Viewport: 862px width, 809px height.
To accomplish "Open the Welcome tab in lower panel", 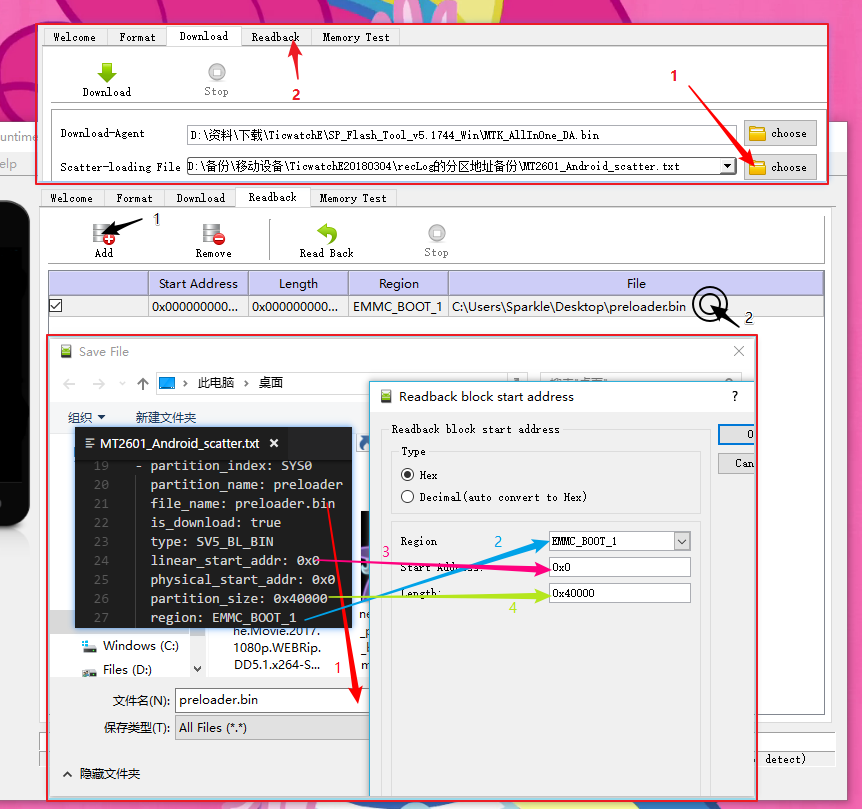I will point(71,198).
